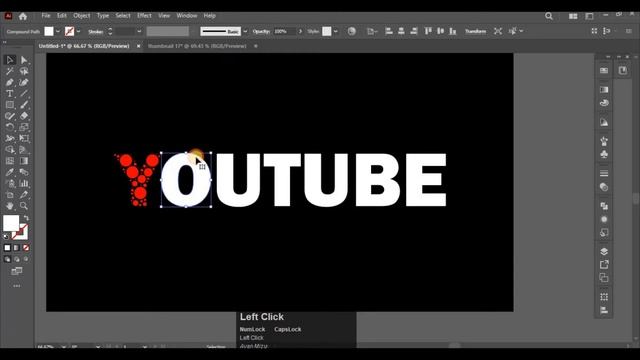640x360 pixels.
Task: Select the Paintbrush tool
Action: coord(24,105)
